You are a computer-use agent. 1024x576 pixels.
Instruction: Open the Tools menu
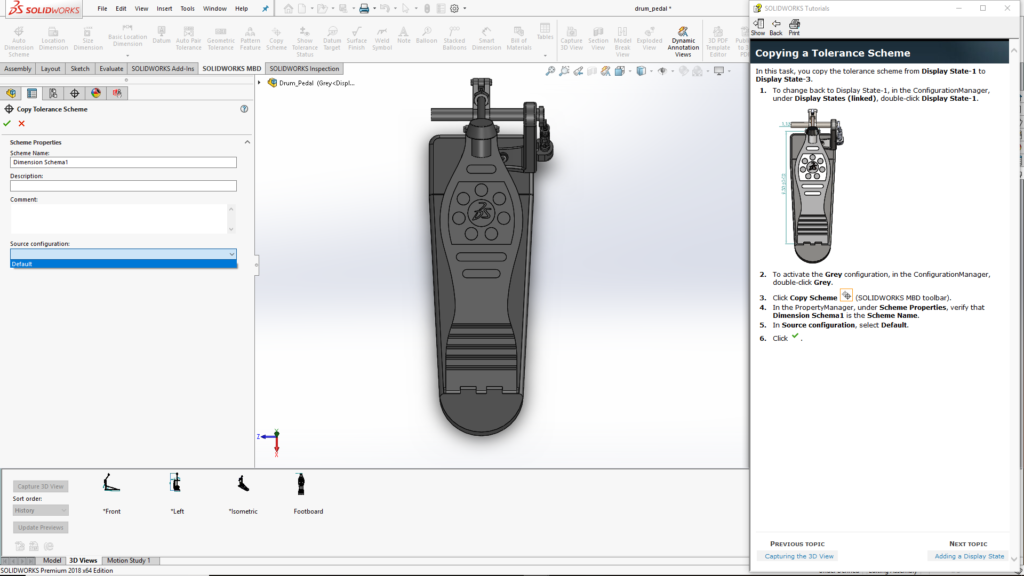pos(187,8)
